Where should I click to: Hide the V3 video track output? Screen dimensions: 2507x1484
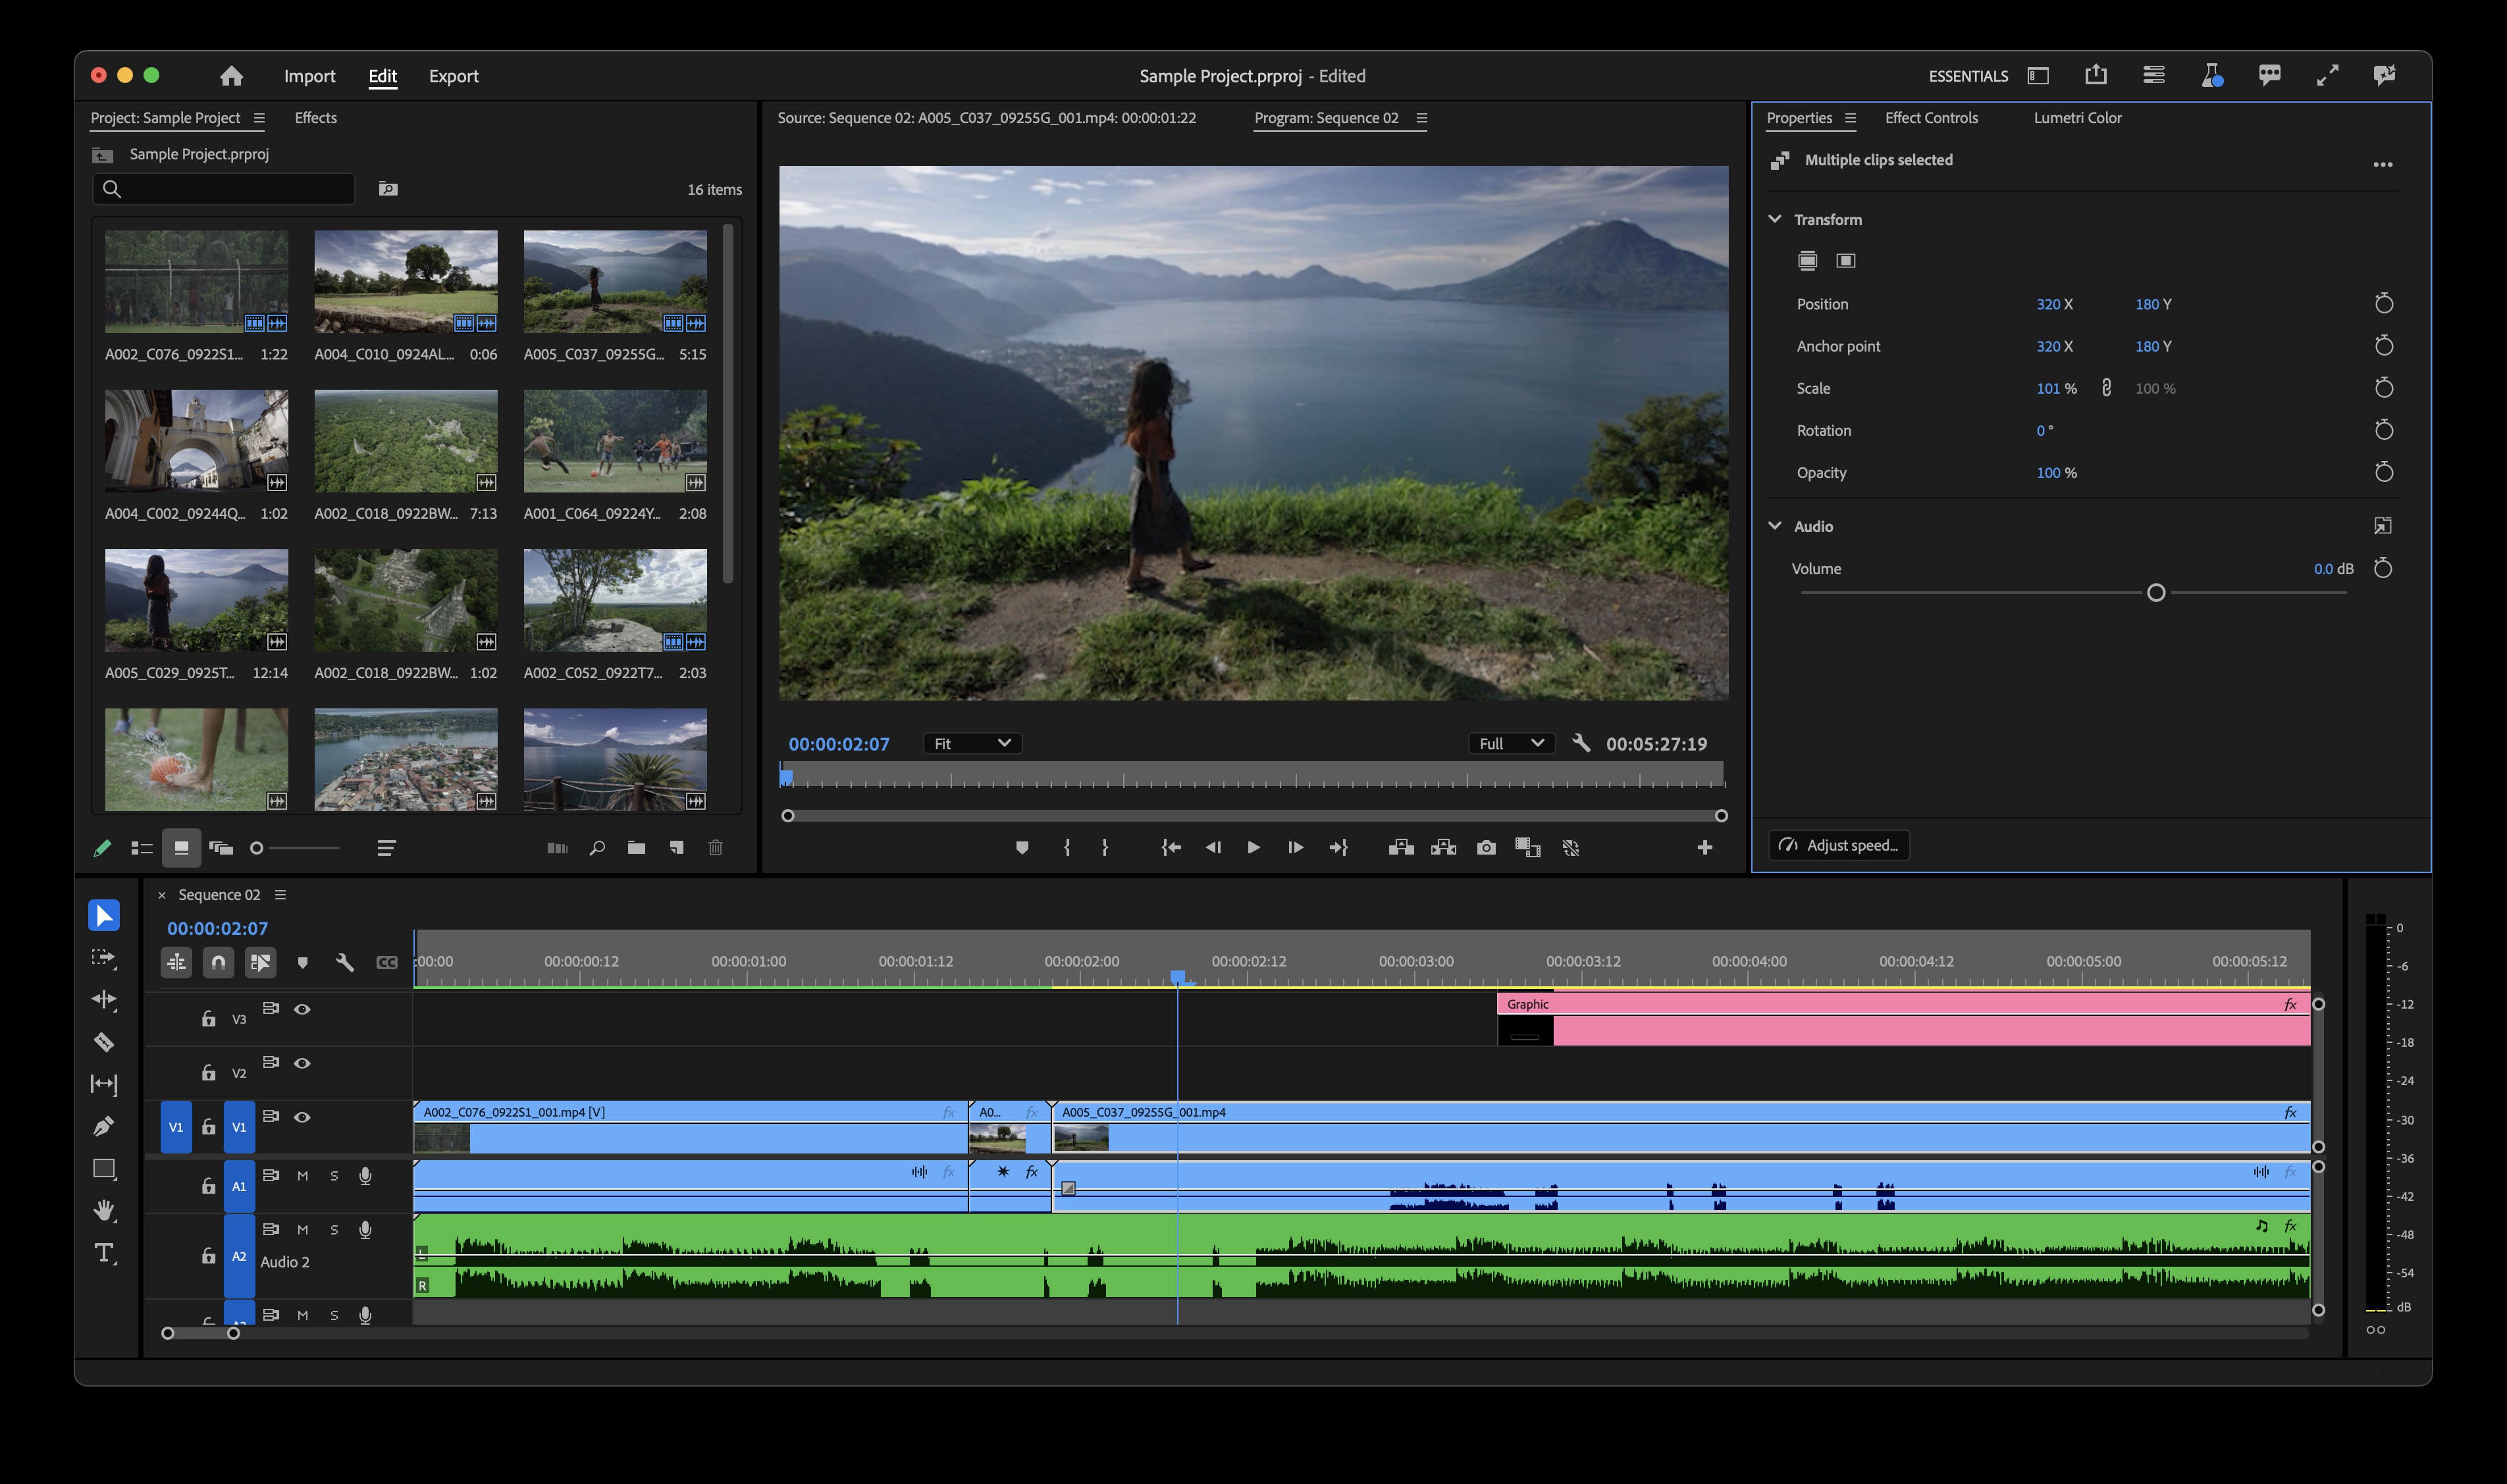coord(303,1009)
